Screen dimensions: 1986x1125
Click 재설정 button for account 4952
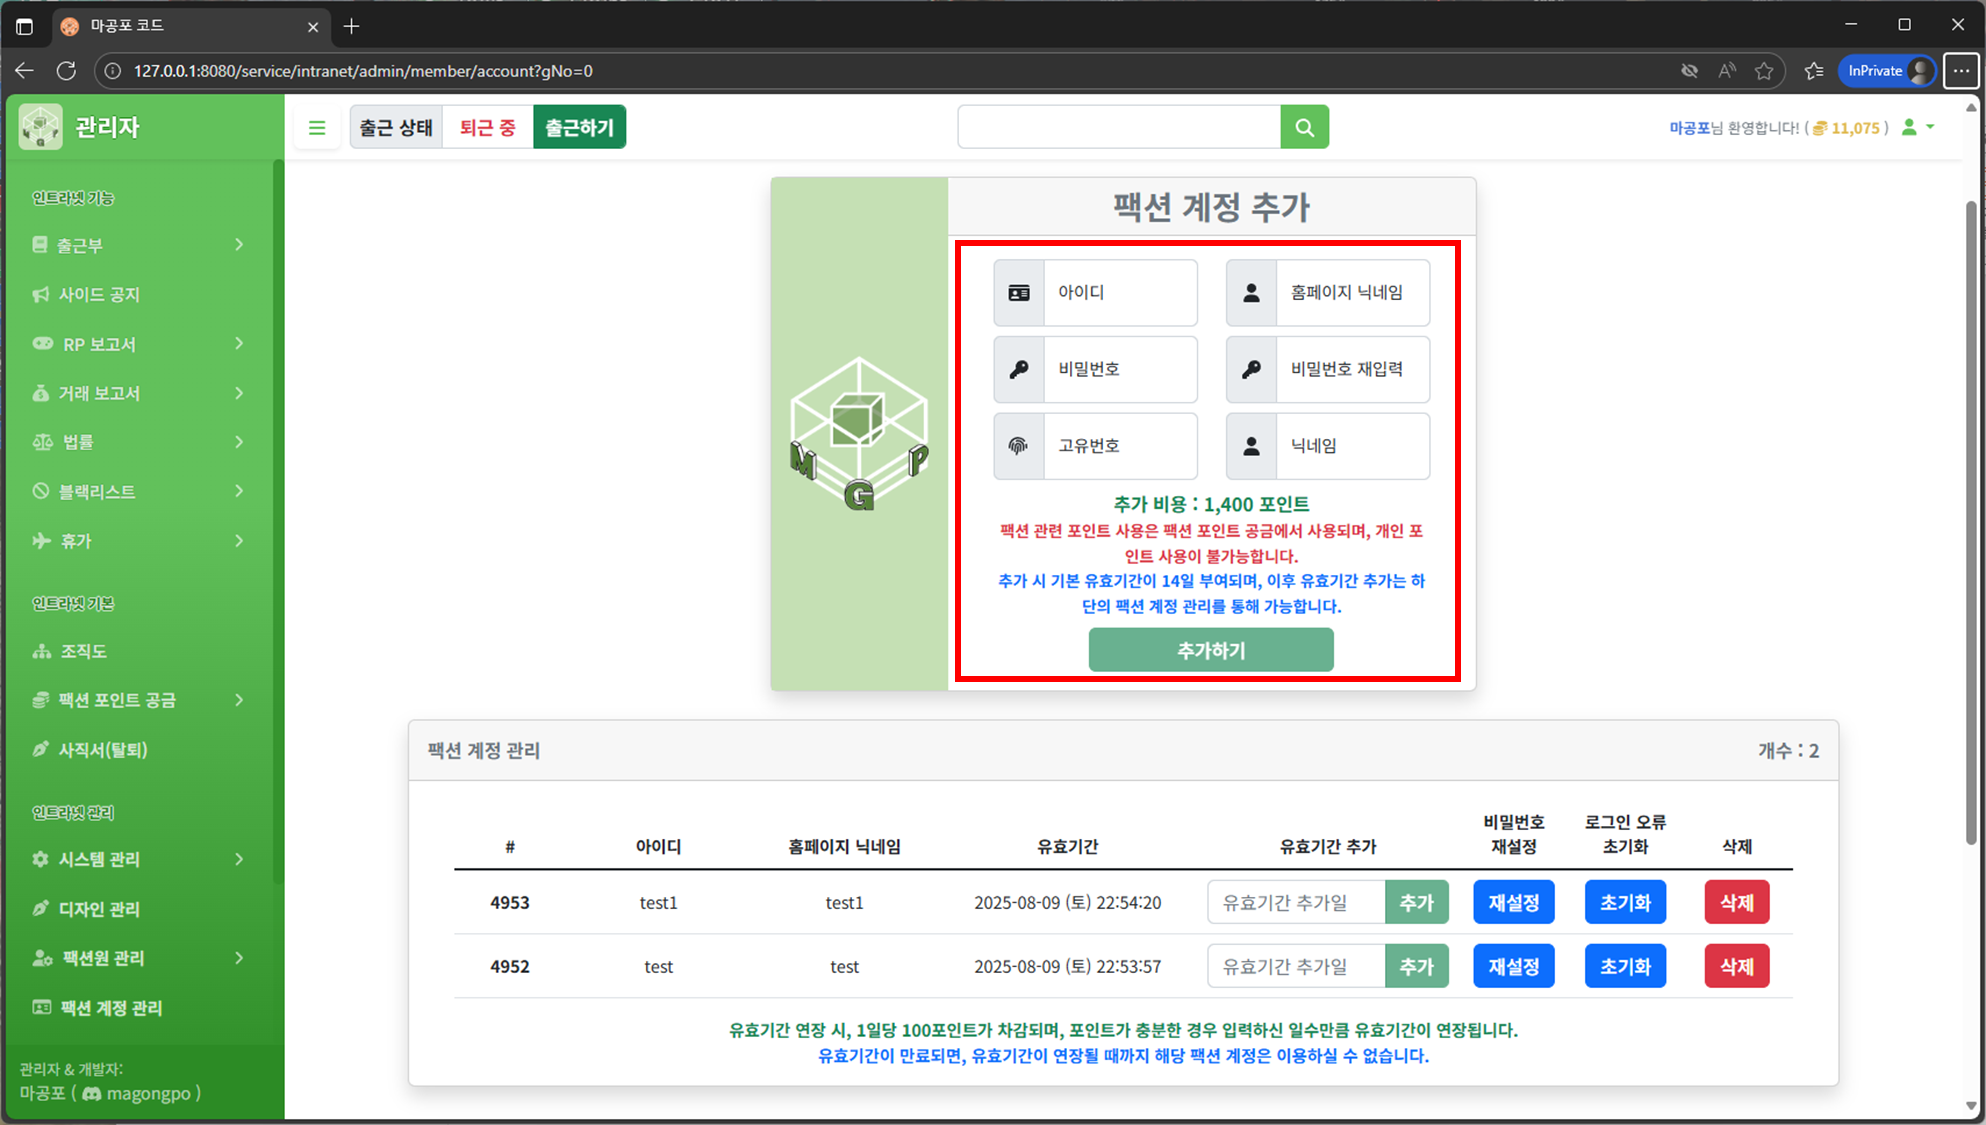pos(1514,967)
